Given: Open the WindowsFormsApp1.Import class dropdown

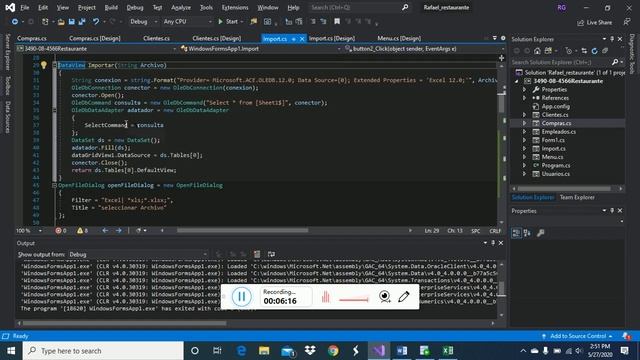Looking at the screenshot, I should coord(260,49).
